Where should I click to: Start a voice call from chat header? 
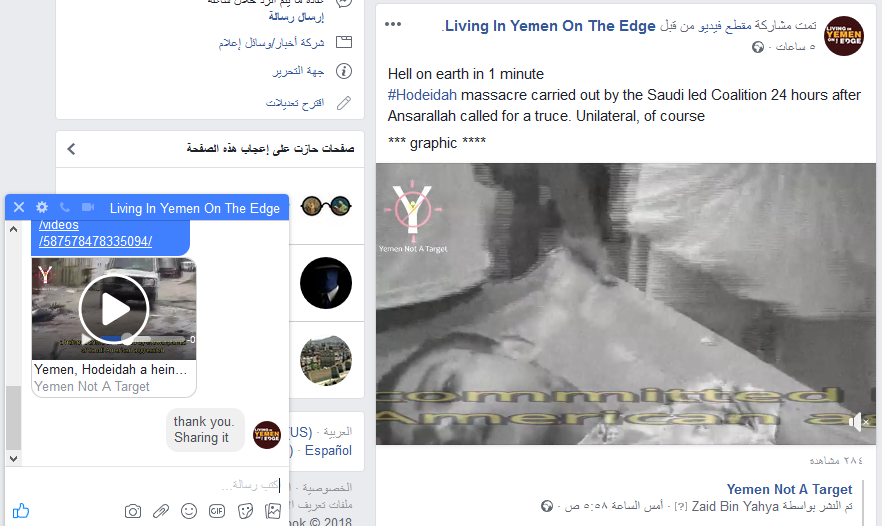pos(65,207)
